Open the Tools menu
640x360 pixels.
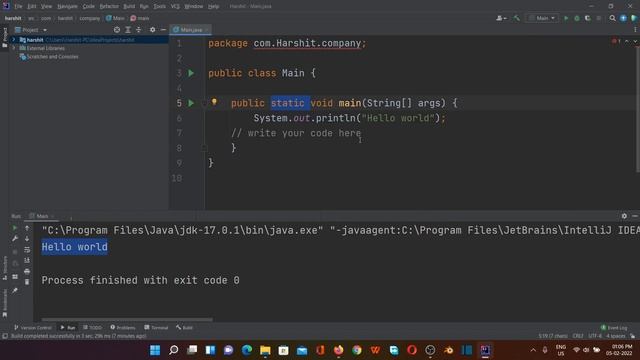click(160, 6)
